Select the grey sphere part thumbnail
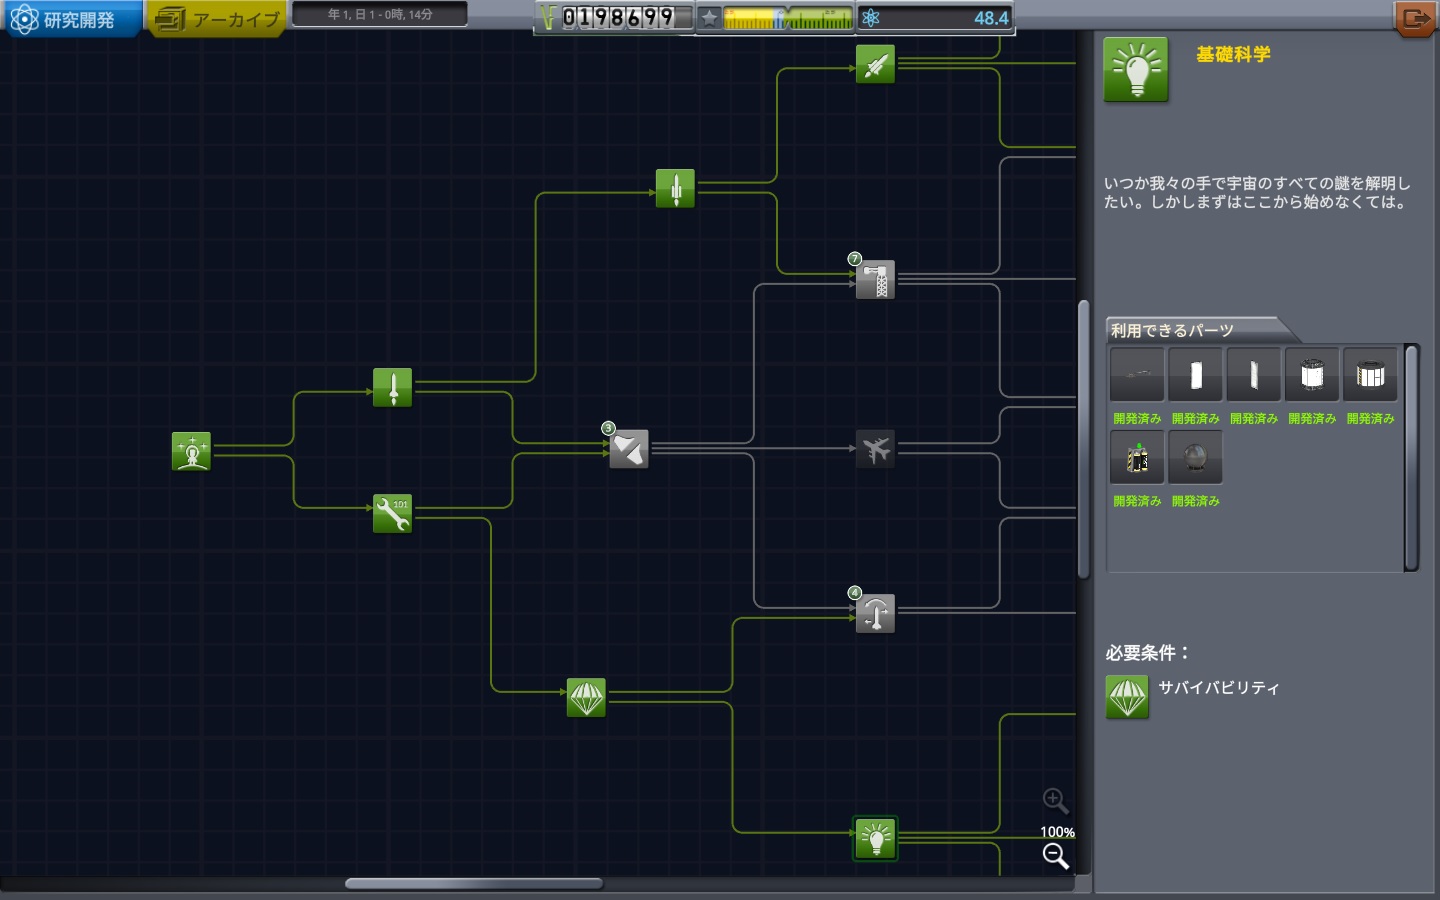 [1195, 457]
